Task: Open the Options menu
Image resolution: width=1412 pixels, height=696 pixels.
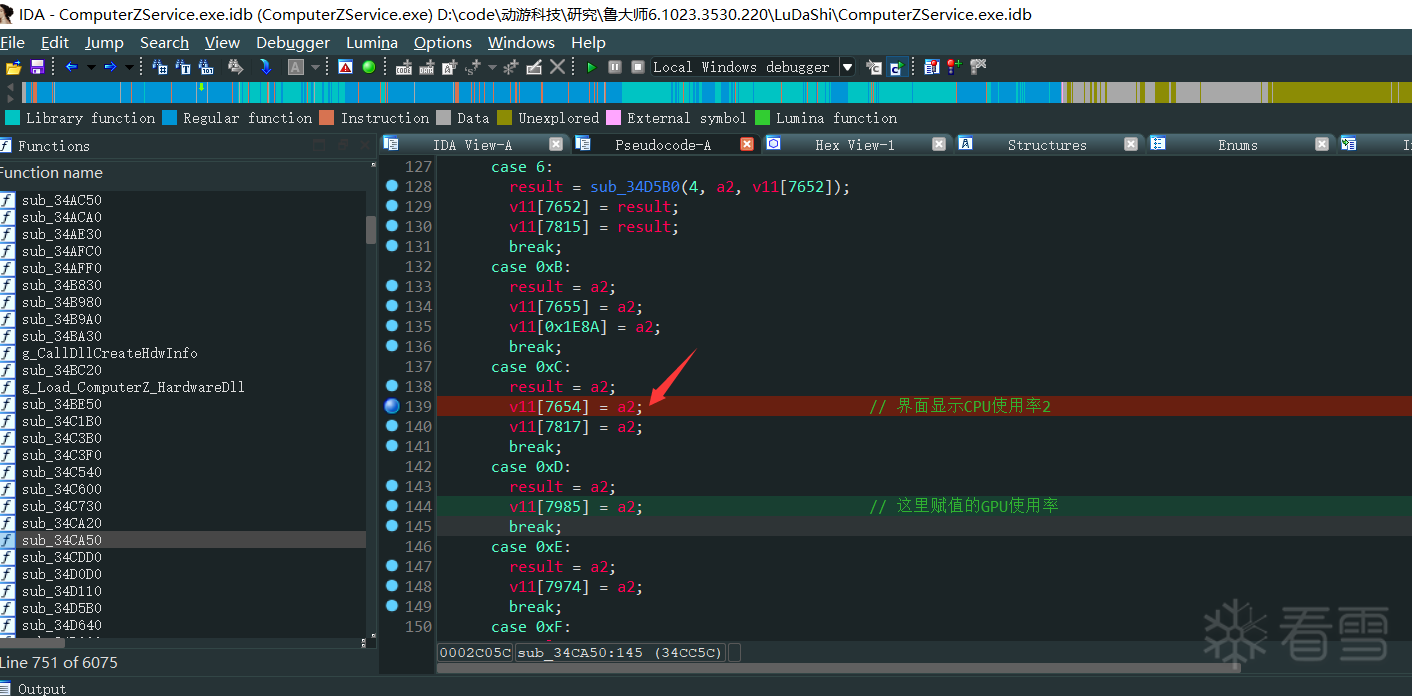Action: point(442,42)
